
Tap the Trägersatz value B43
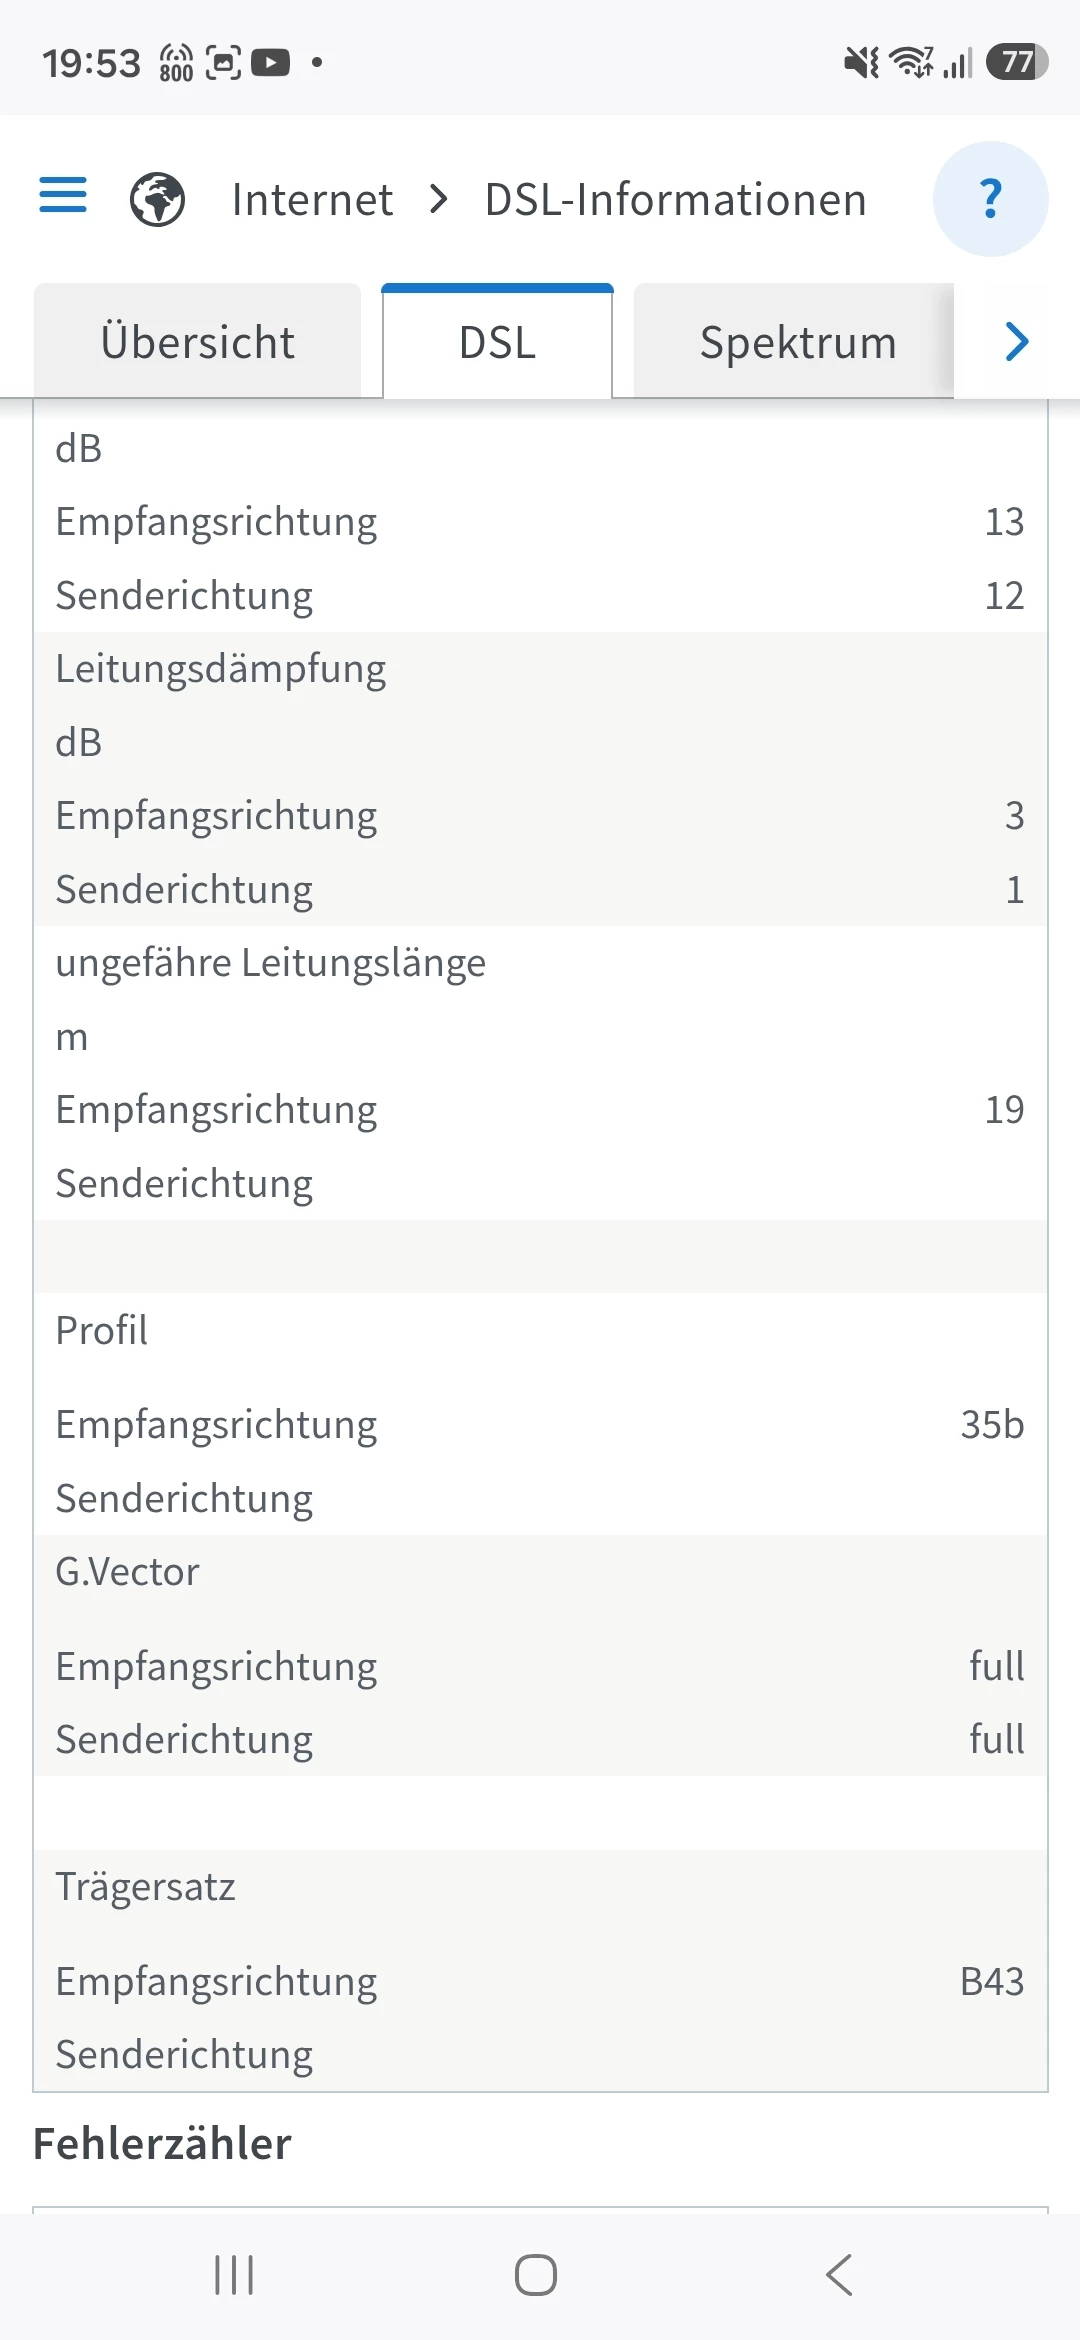tap(992, 1981)
